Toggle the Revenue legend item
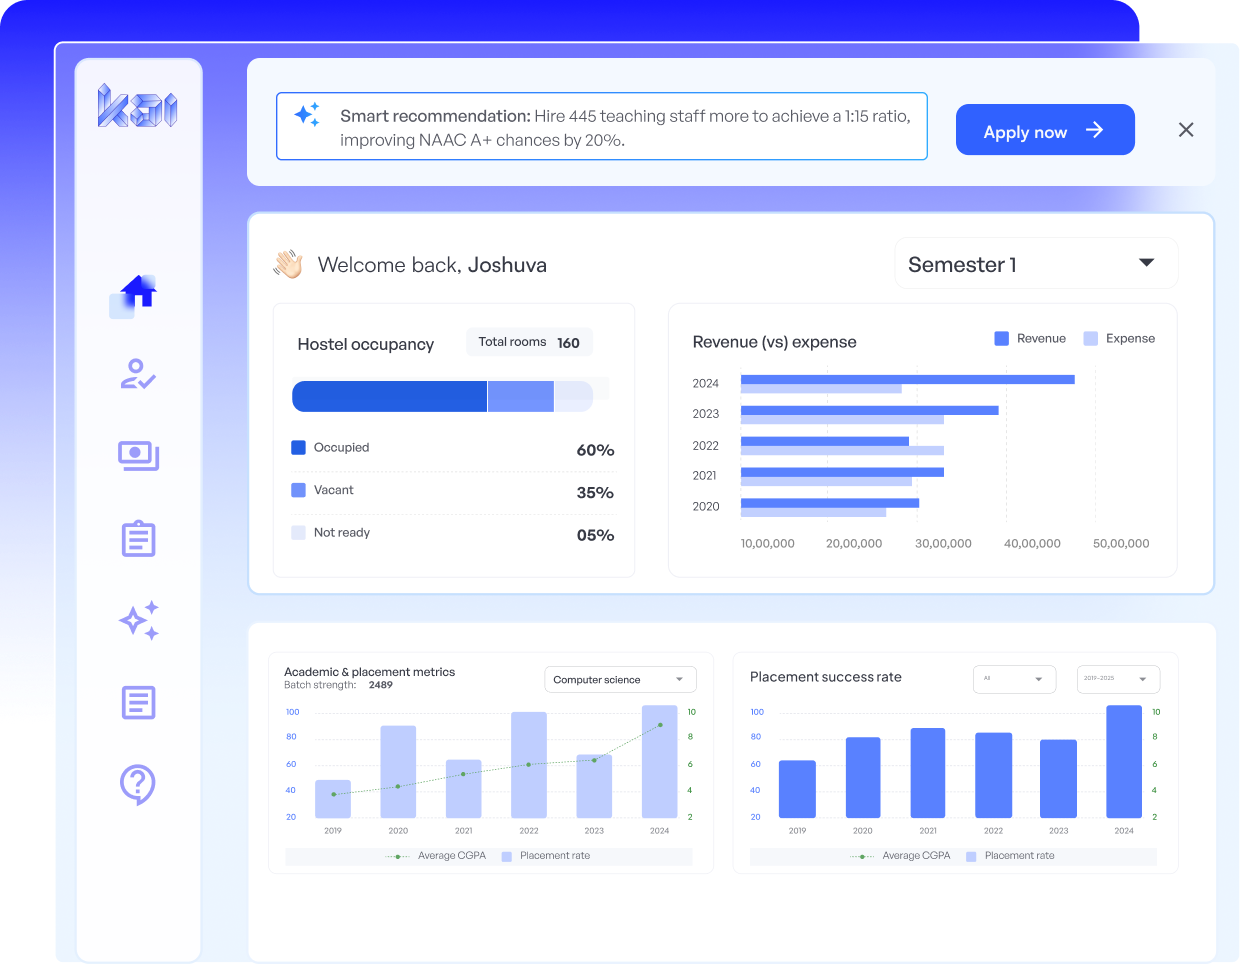The width and height of the screenshot is (1242, 964). click(1030, 339)
